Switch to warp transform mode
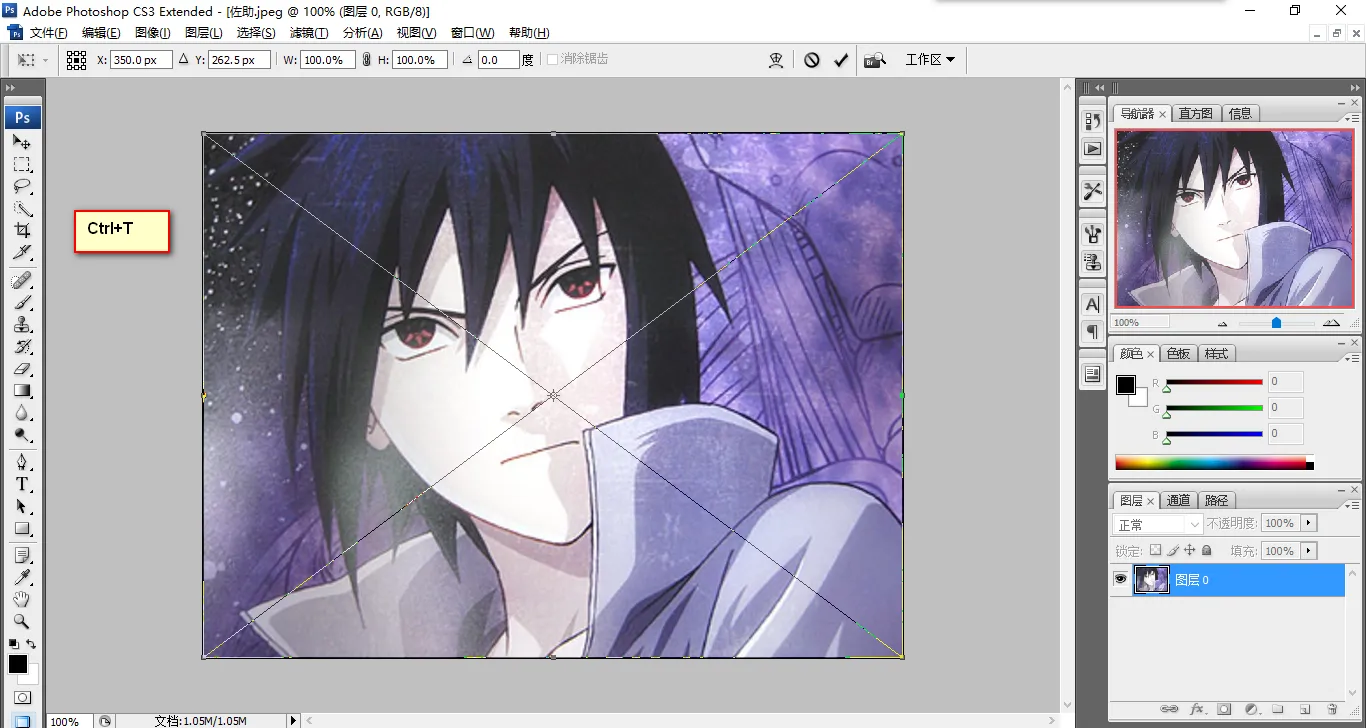This screenshot has width=1366, height=728. click(x=776, y=60)
